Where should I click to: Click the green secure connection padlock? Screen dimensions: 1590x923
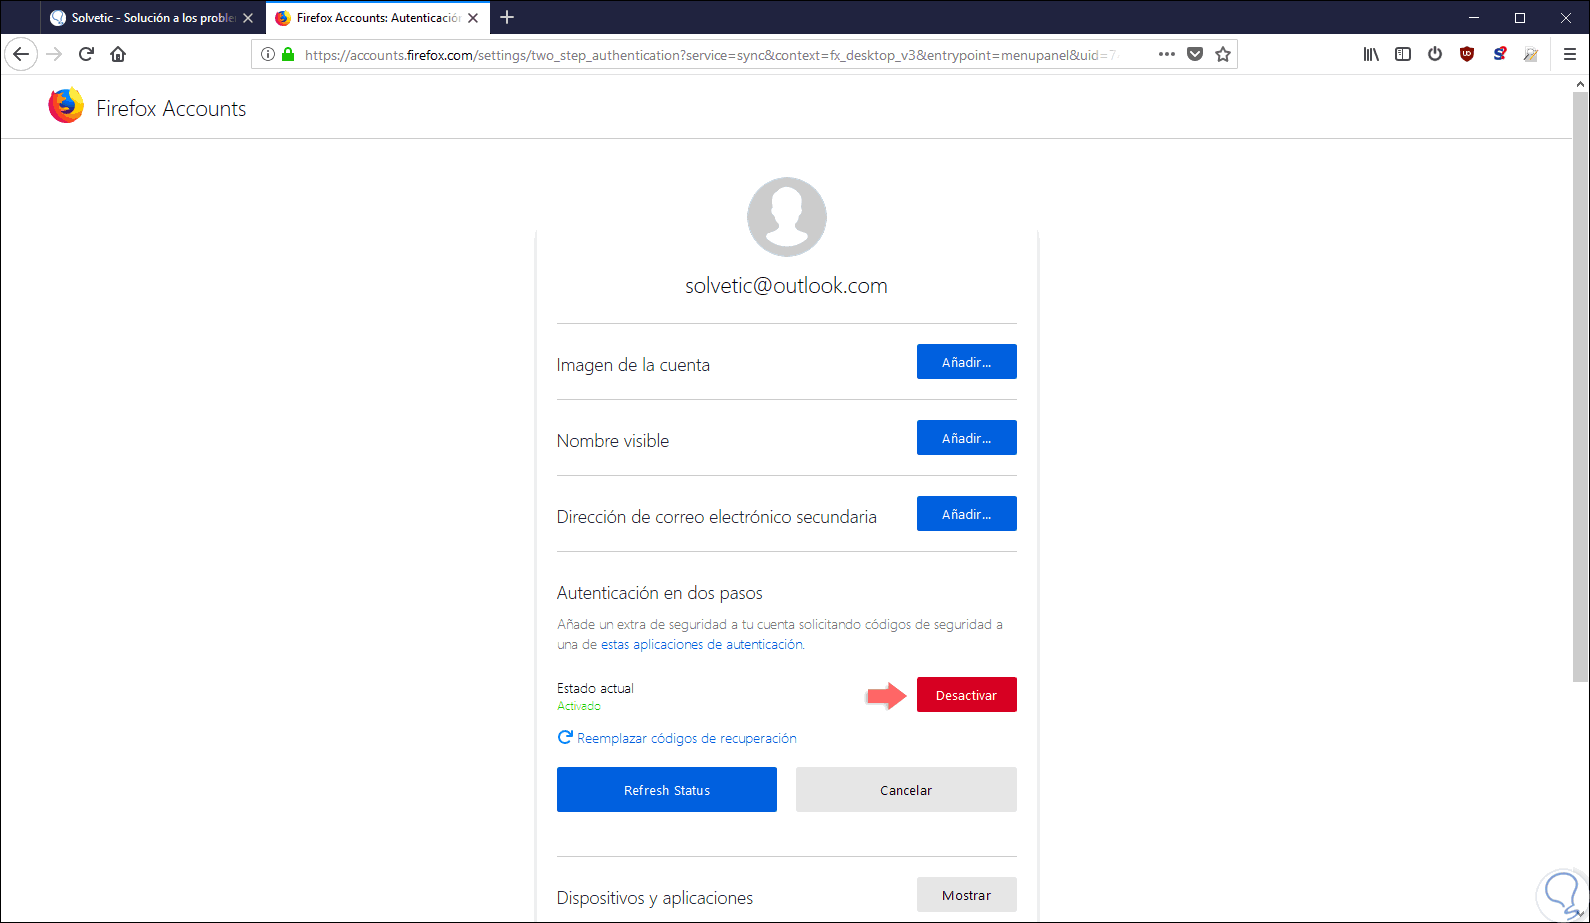point(288,55)
